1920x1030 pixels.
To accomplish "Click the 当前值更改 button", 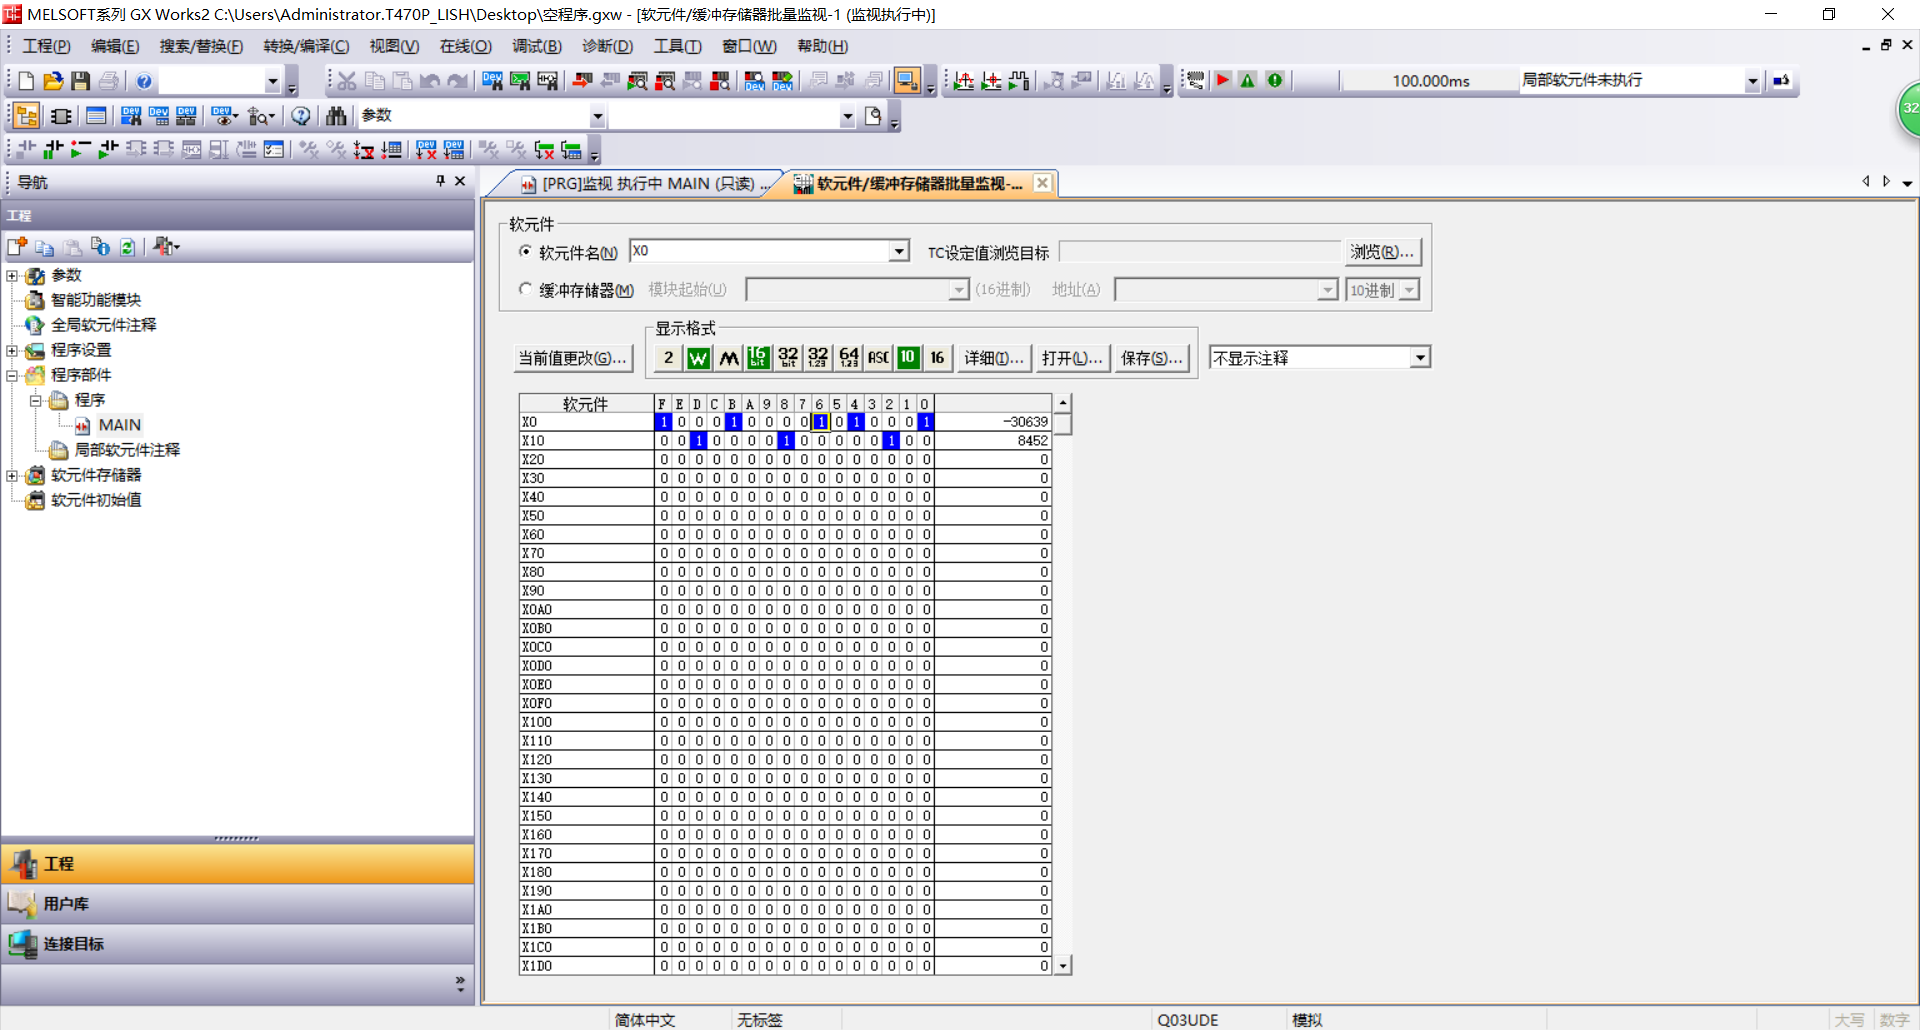I will point(573,358).
